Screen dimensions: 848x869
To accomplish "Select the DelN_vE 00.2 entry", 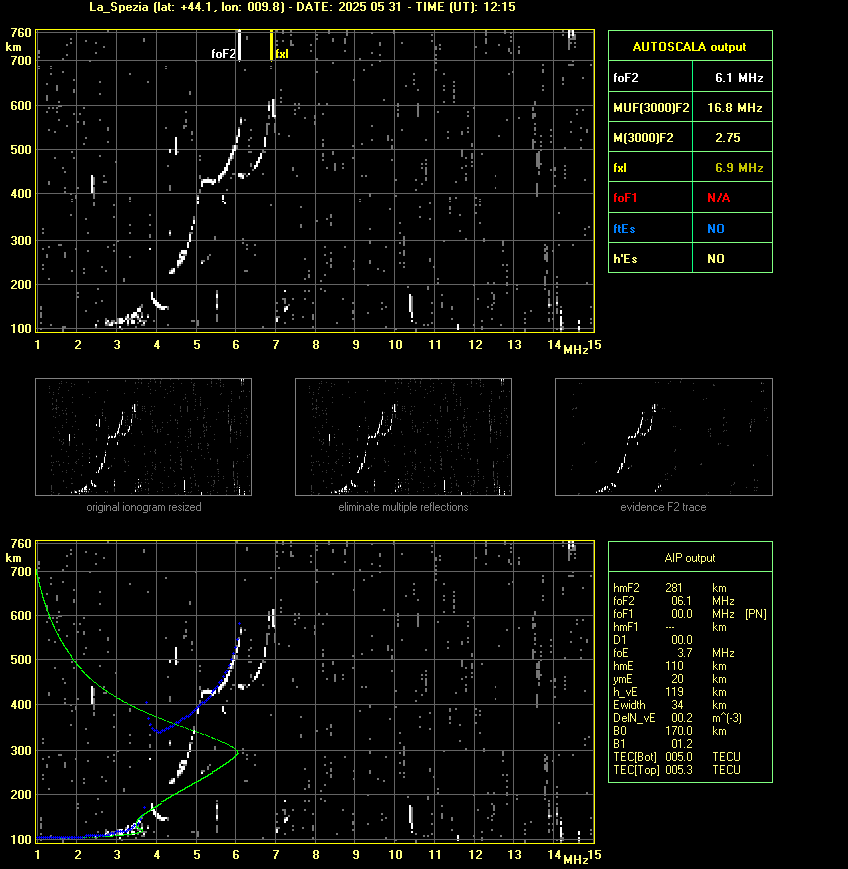I will (678, 718).
